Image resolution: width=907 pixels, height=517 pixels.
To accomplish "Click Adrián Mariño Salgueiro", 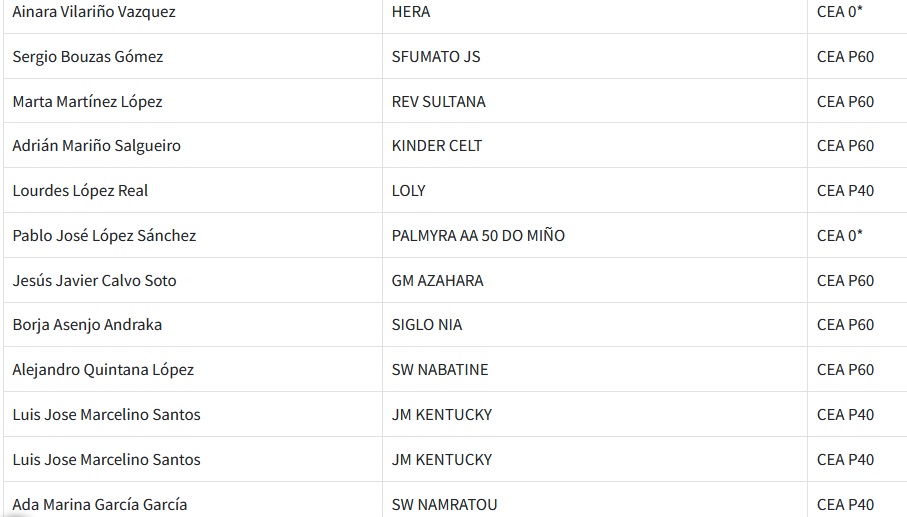I will click(x=96, y=146).
